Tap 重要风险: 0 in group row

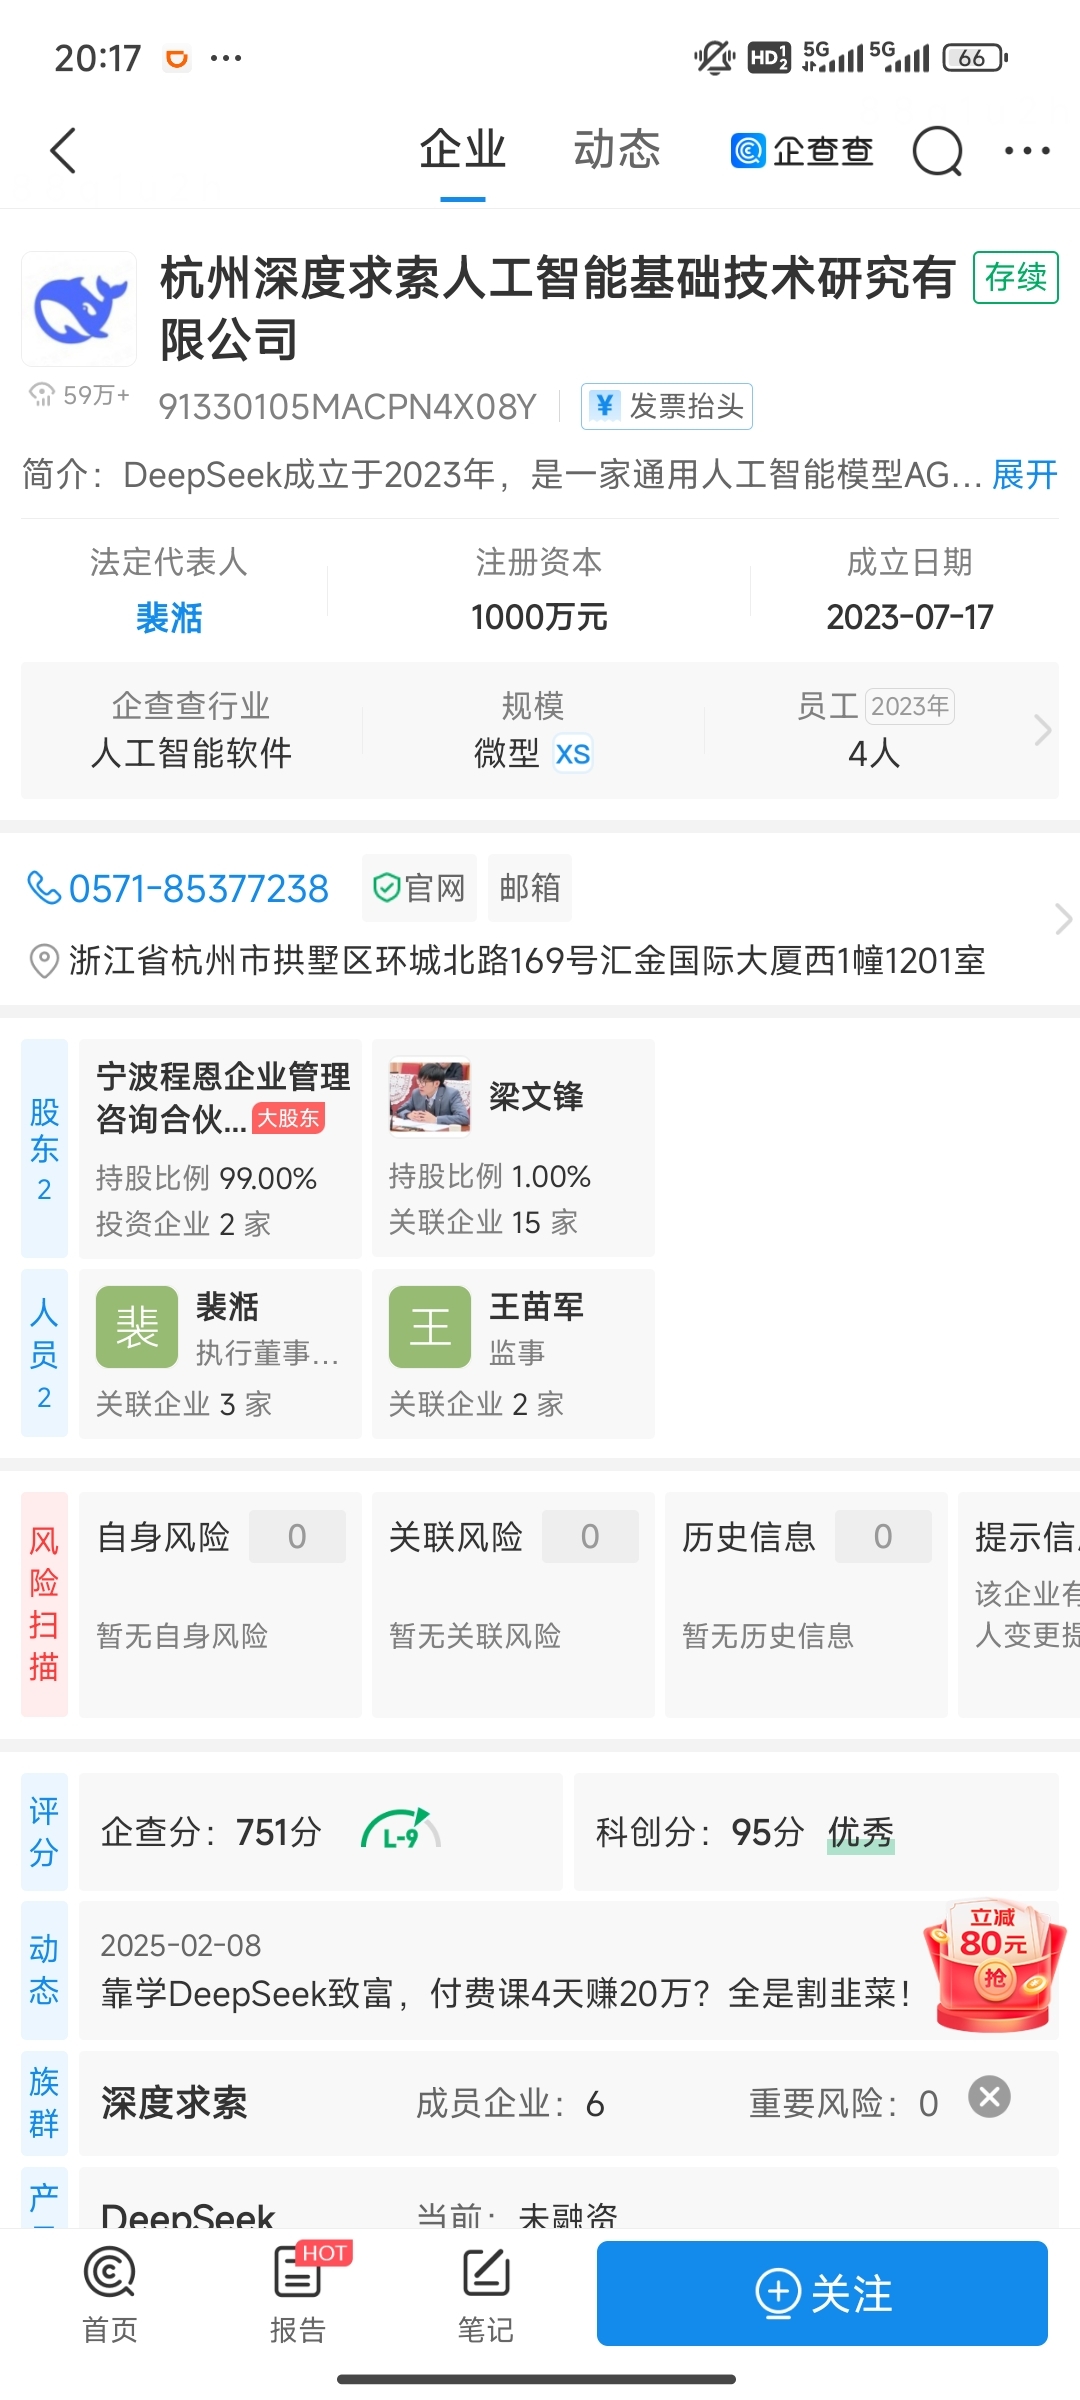844,2104
